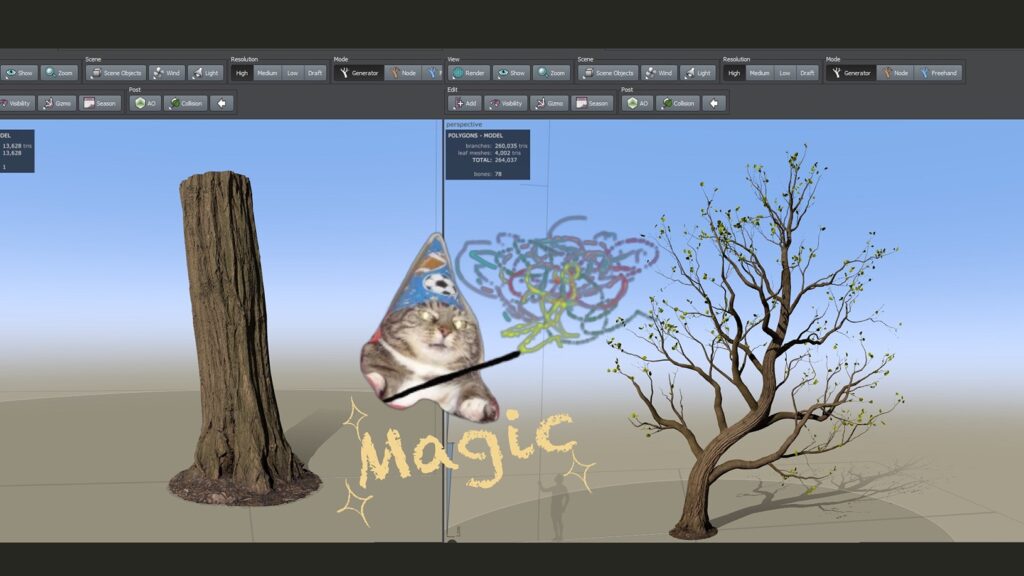Toggle Wind in right window Scene group

(658, 73)
